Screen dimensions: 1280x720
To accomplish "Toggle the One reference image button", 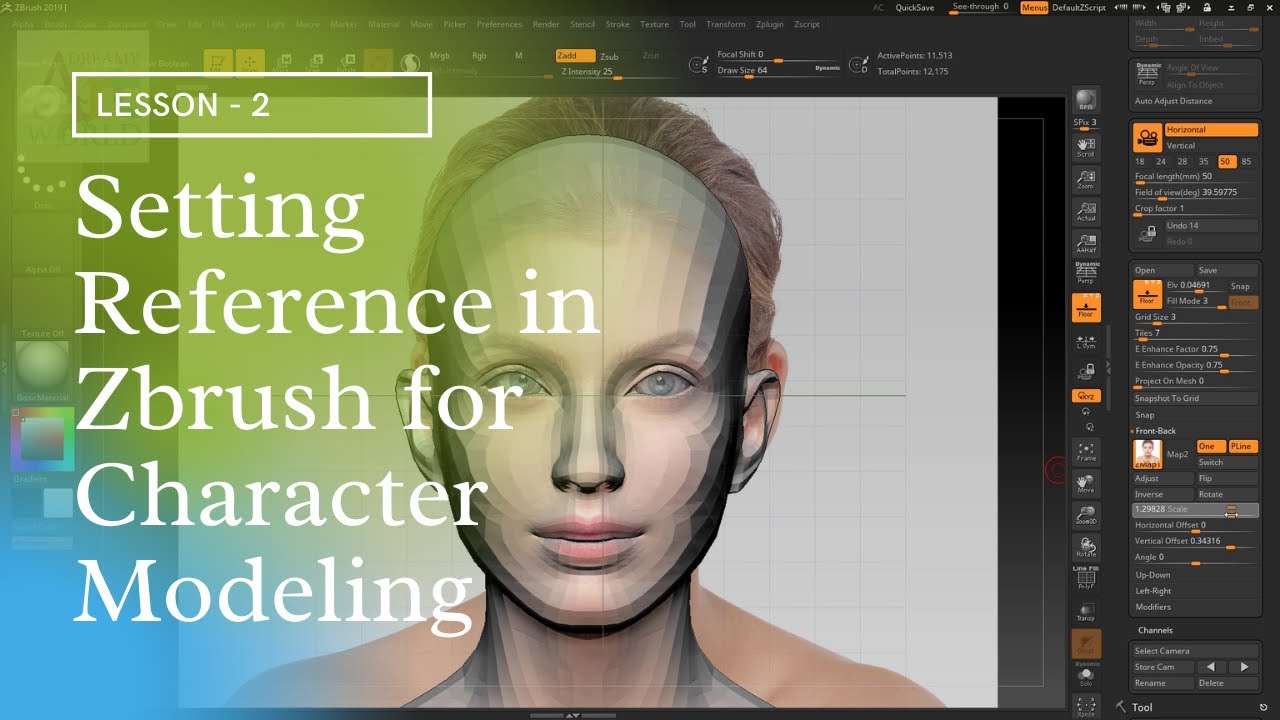I will tap(1211, 446).
